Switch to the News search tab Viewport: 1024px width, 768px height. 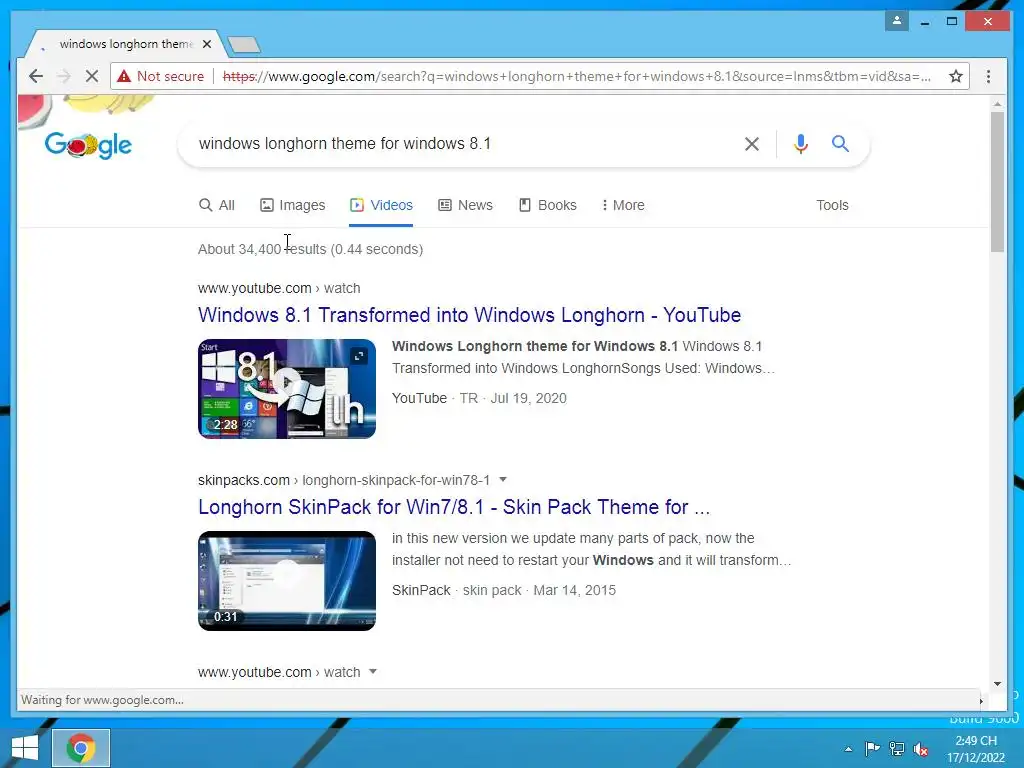tap(466, 205)
